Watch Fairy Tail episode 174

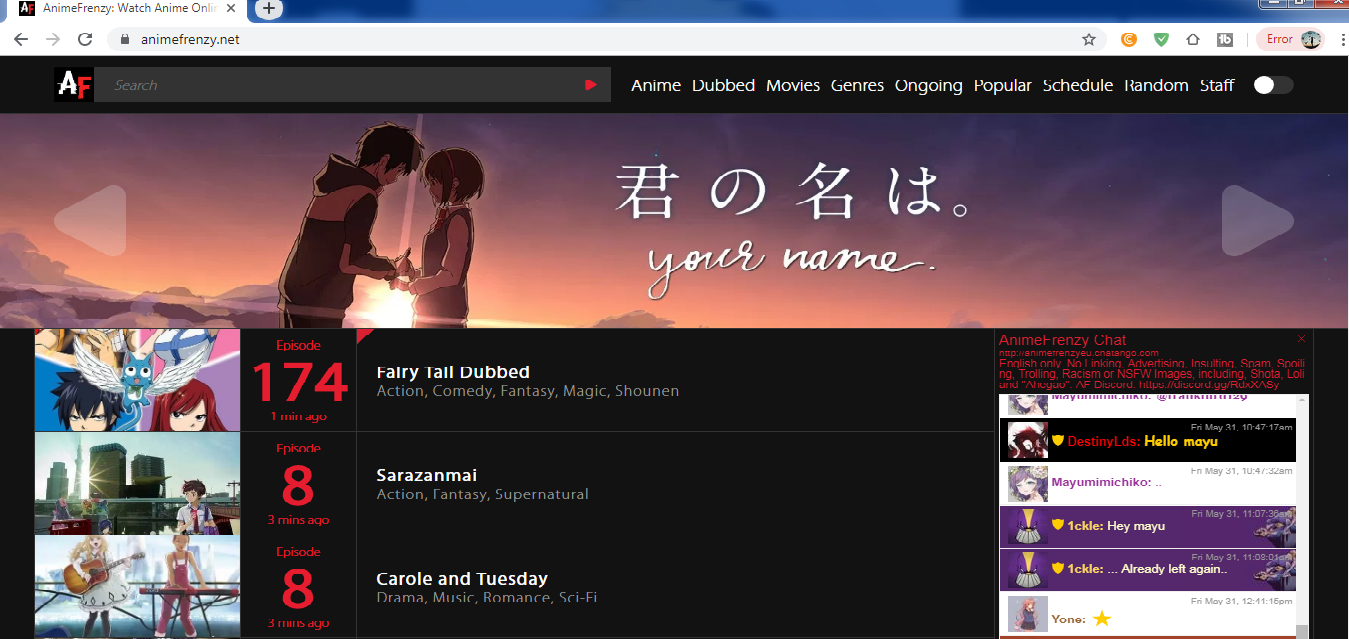pos(298,381)
